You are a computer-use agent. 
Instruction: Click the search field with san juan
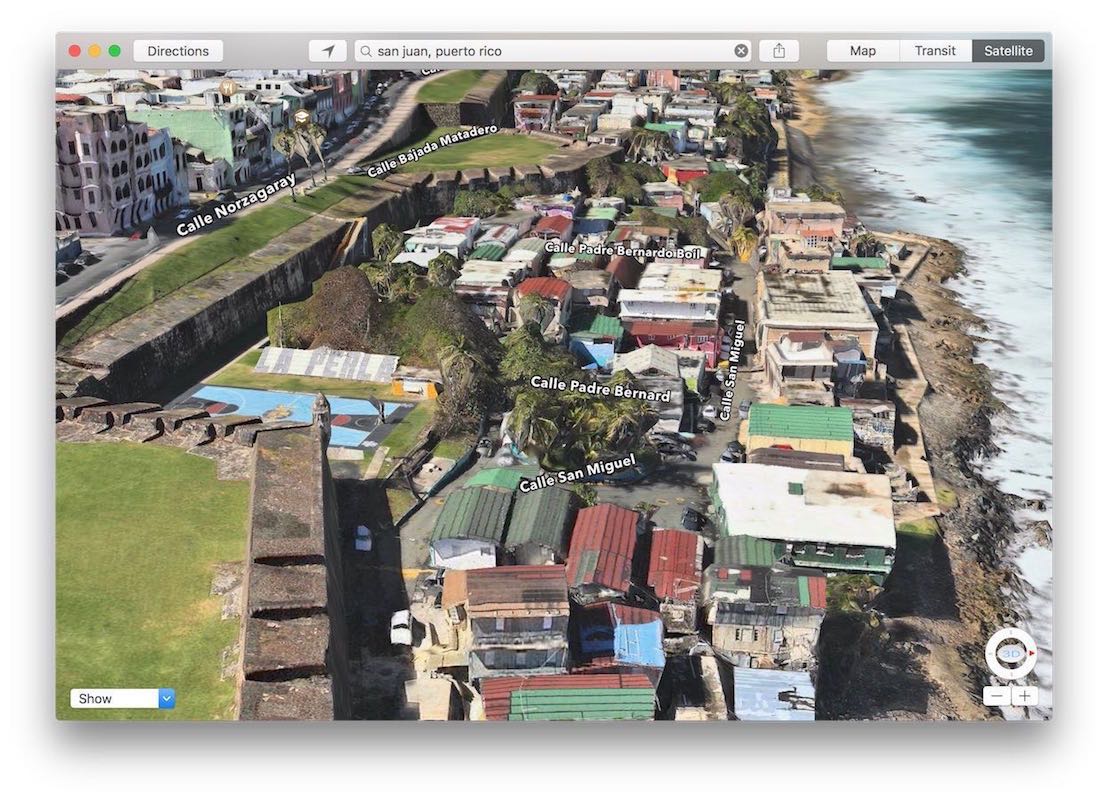click(550, 51)
